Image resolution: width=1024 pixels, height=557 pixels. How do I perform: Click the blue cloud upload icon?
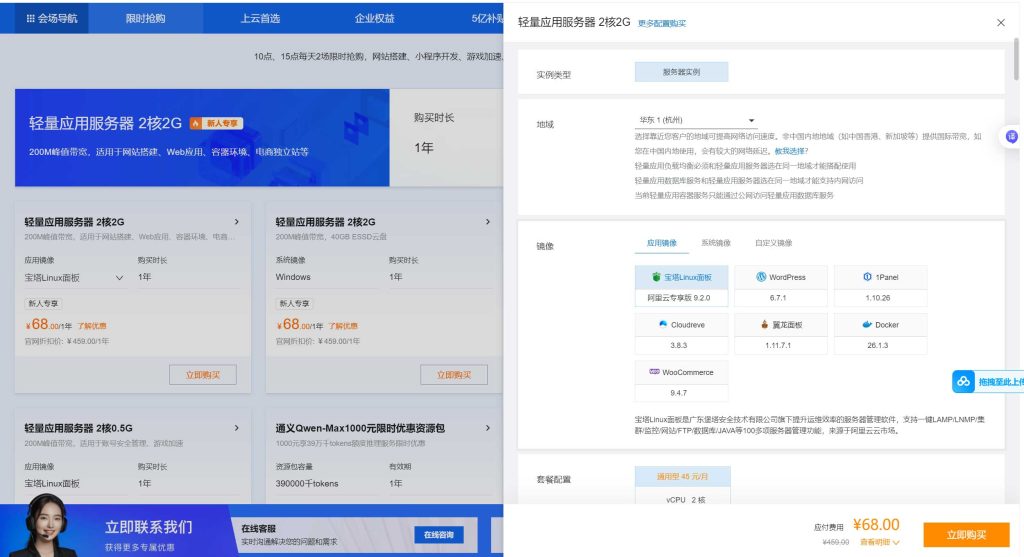tap(963, 382)
